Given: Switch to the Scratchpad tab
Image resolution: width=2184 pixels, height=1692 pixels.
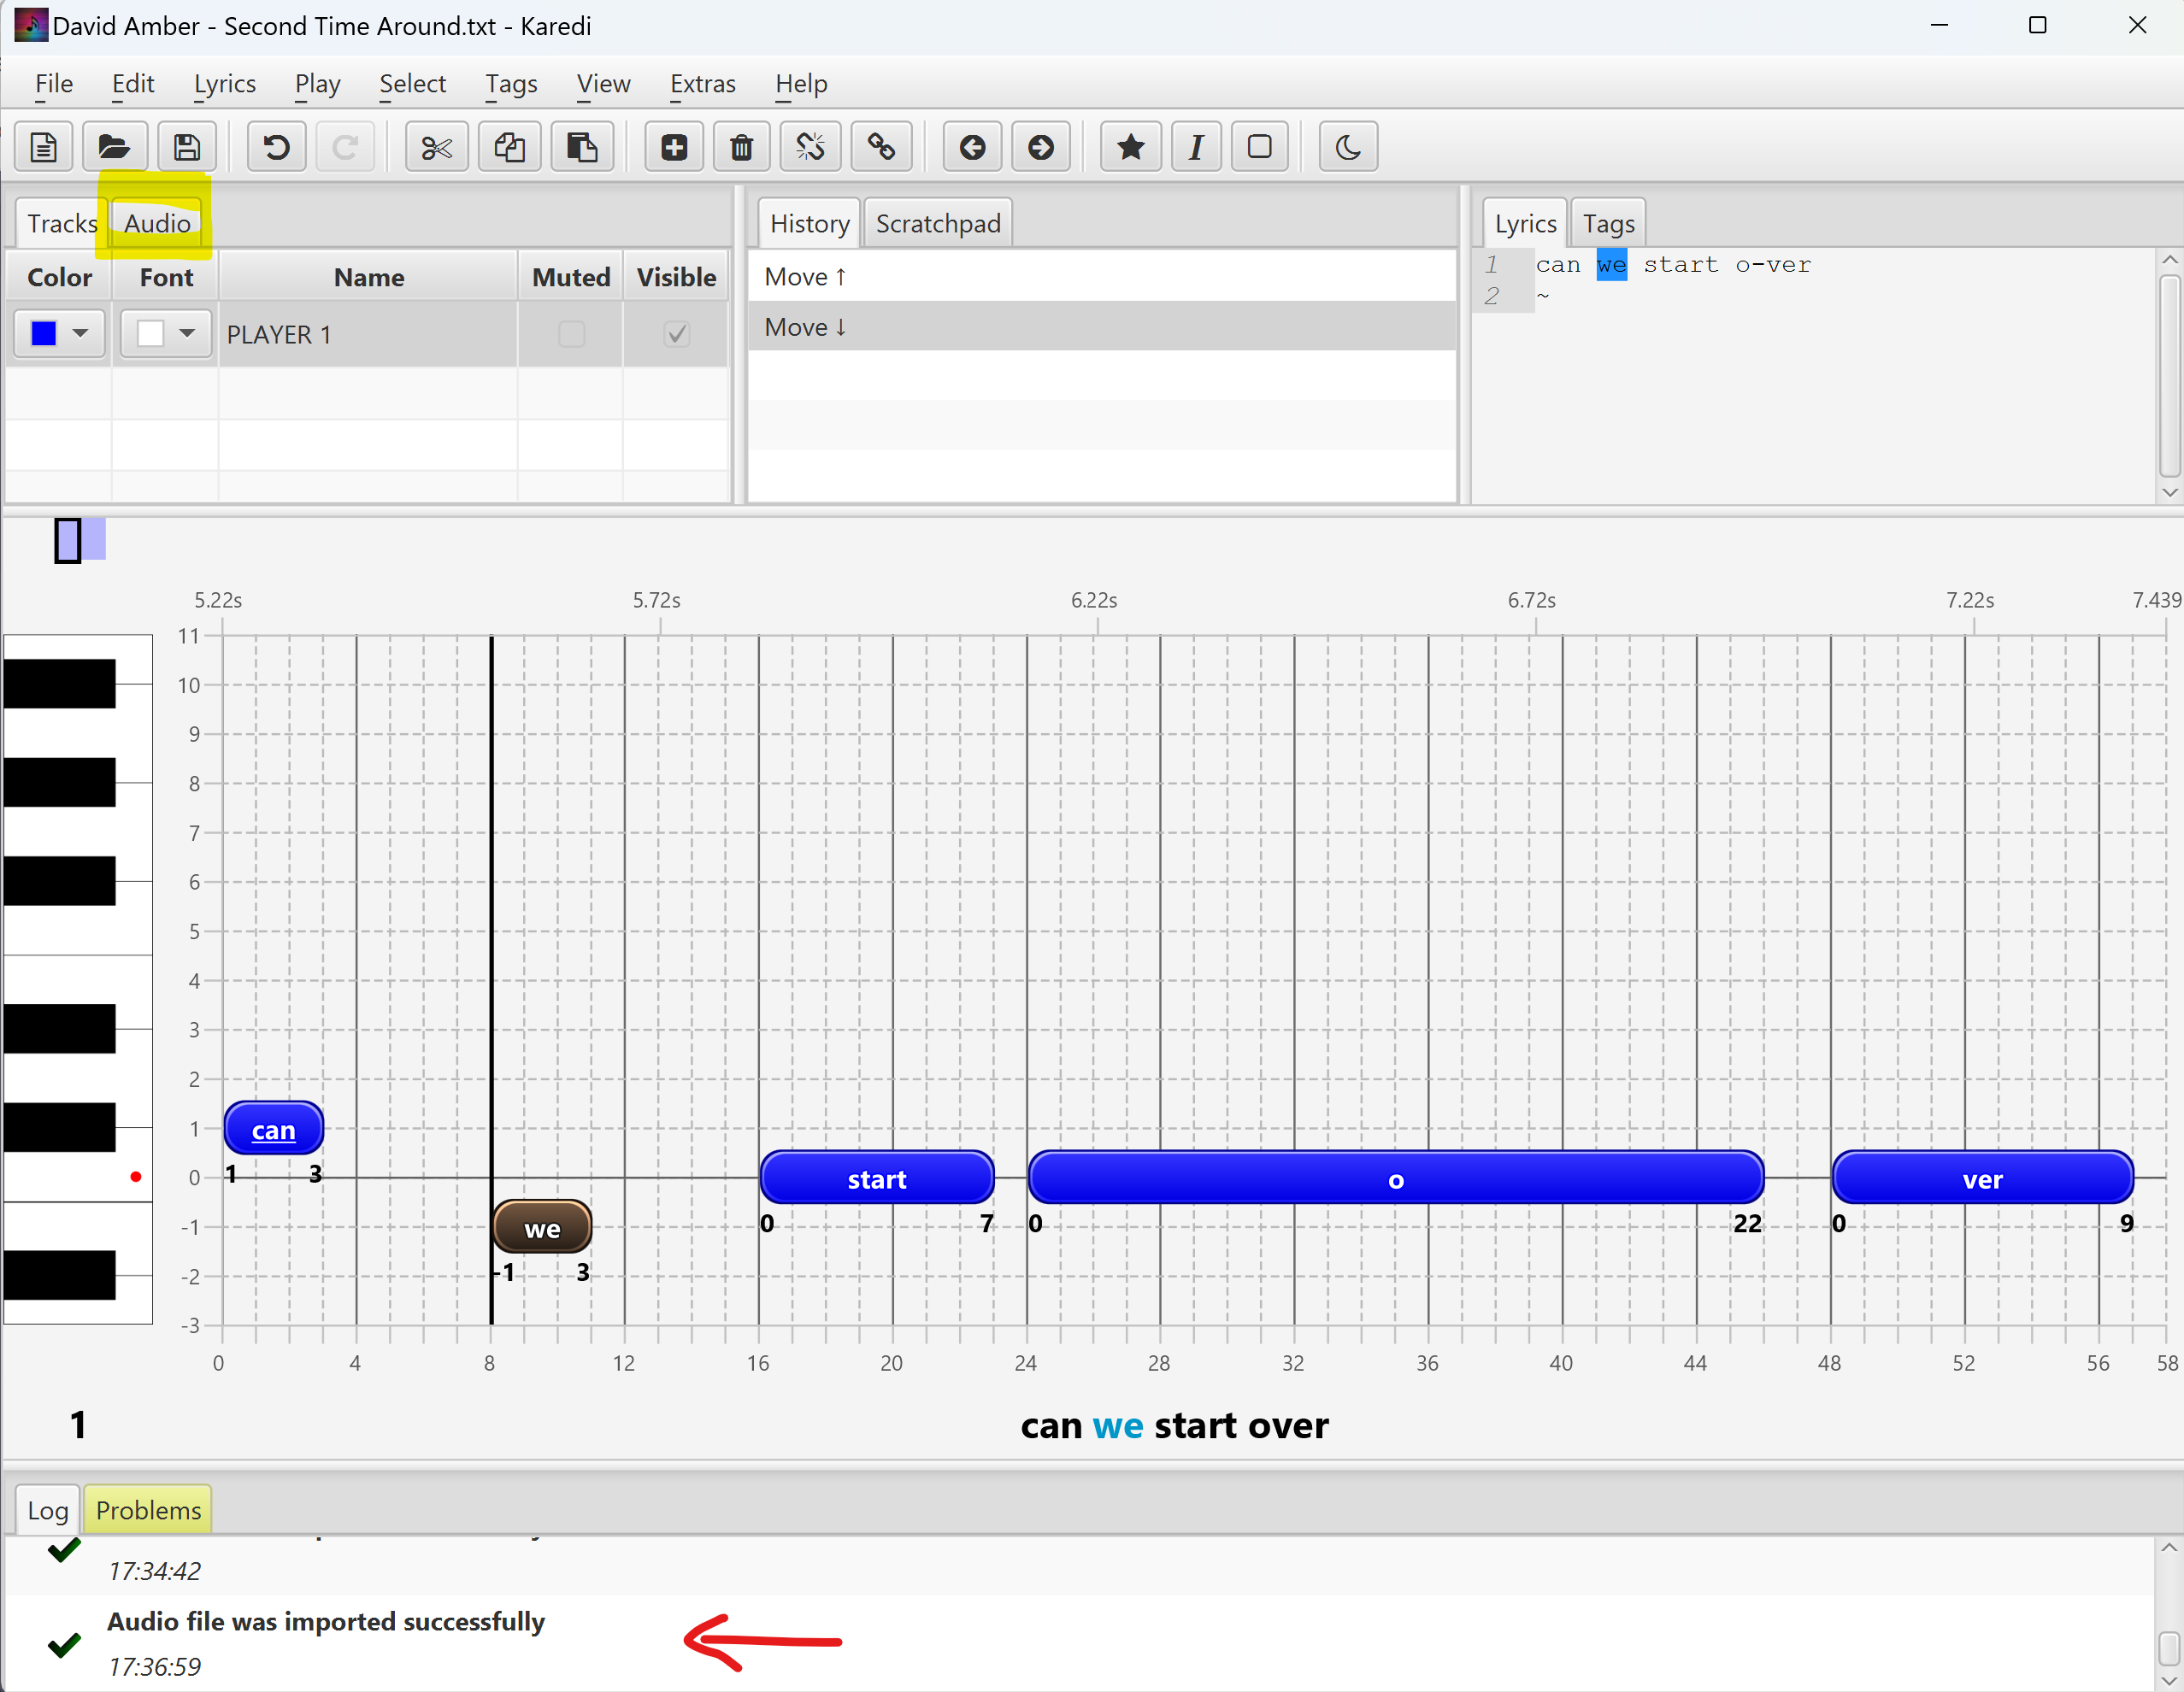Looking at the screenshot, I should click(x=937, y=223).
